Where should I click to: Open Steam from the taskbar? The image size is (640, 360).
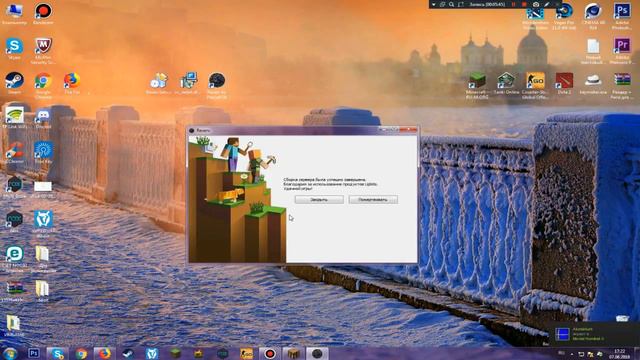coord(128,353)
